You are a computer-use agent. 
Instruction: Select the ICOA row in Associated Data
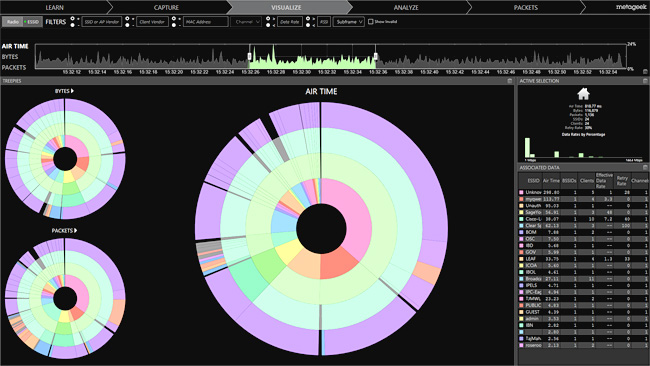583,265
